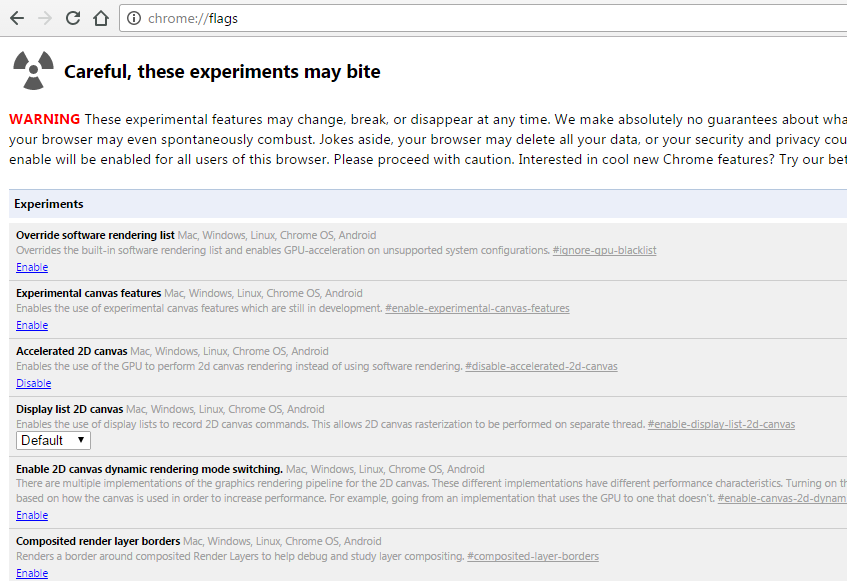847x581 pixels.
Task: Enable 2D canvas dynamic rendering mode switching
Action: pyautogui.click(x=32, y=515)
